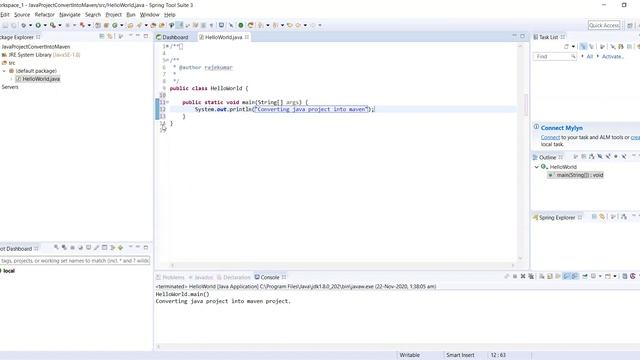Toggle Link with Editor in Package Explorer
This screenshot has height=360, width=640.
[110, 36]
